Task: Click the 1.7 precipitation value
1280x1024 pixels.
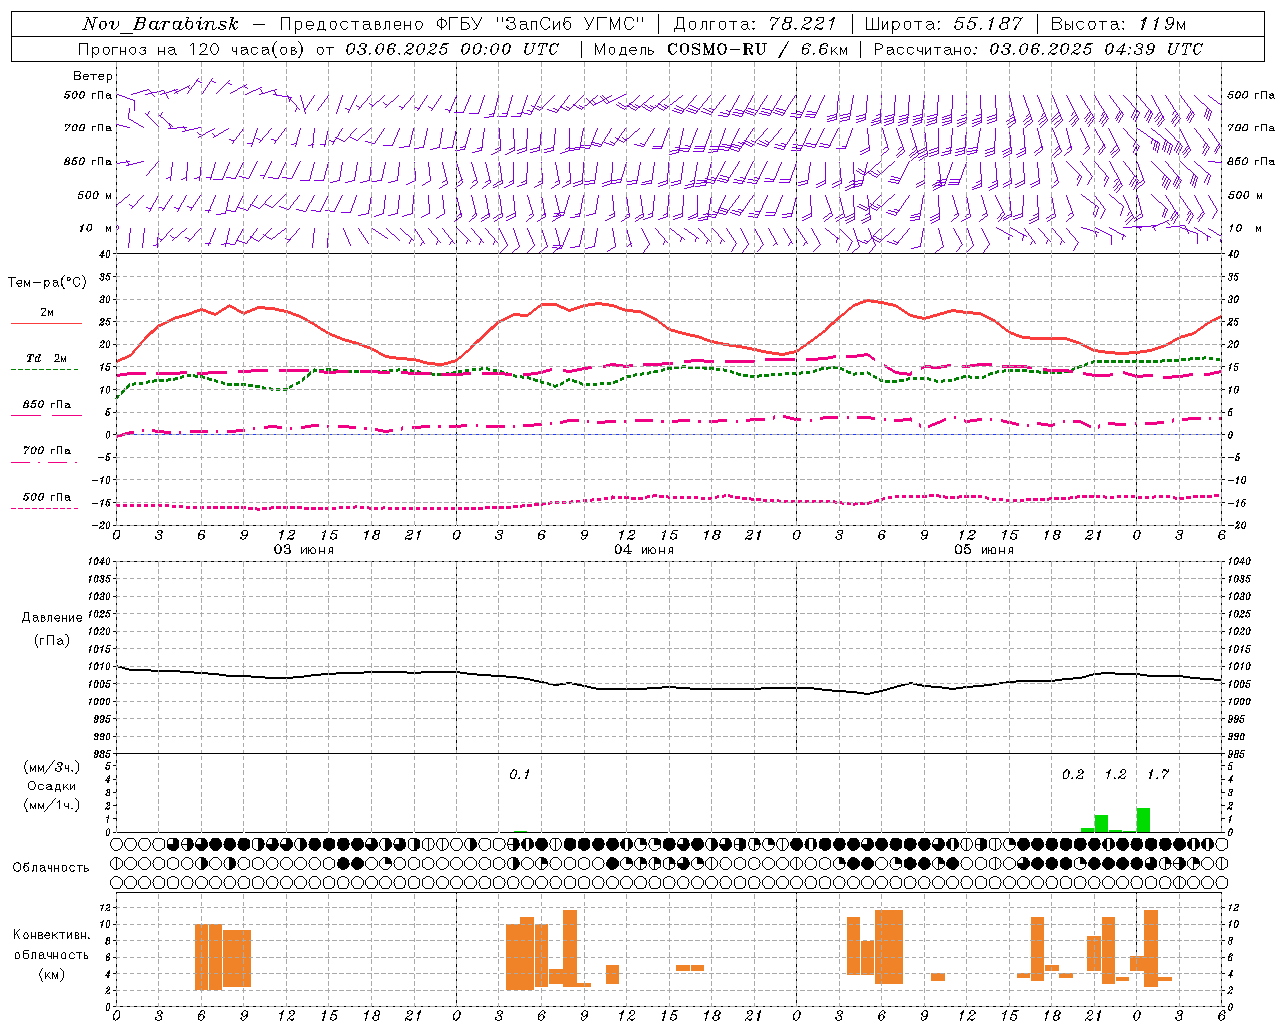Action: click(x=1158, y=775)
